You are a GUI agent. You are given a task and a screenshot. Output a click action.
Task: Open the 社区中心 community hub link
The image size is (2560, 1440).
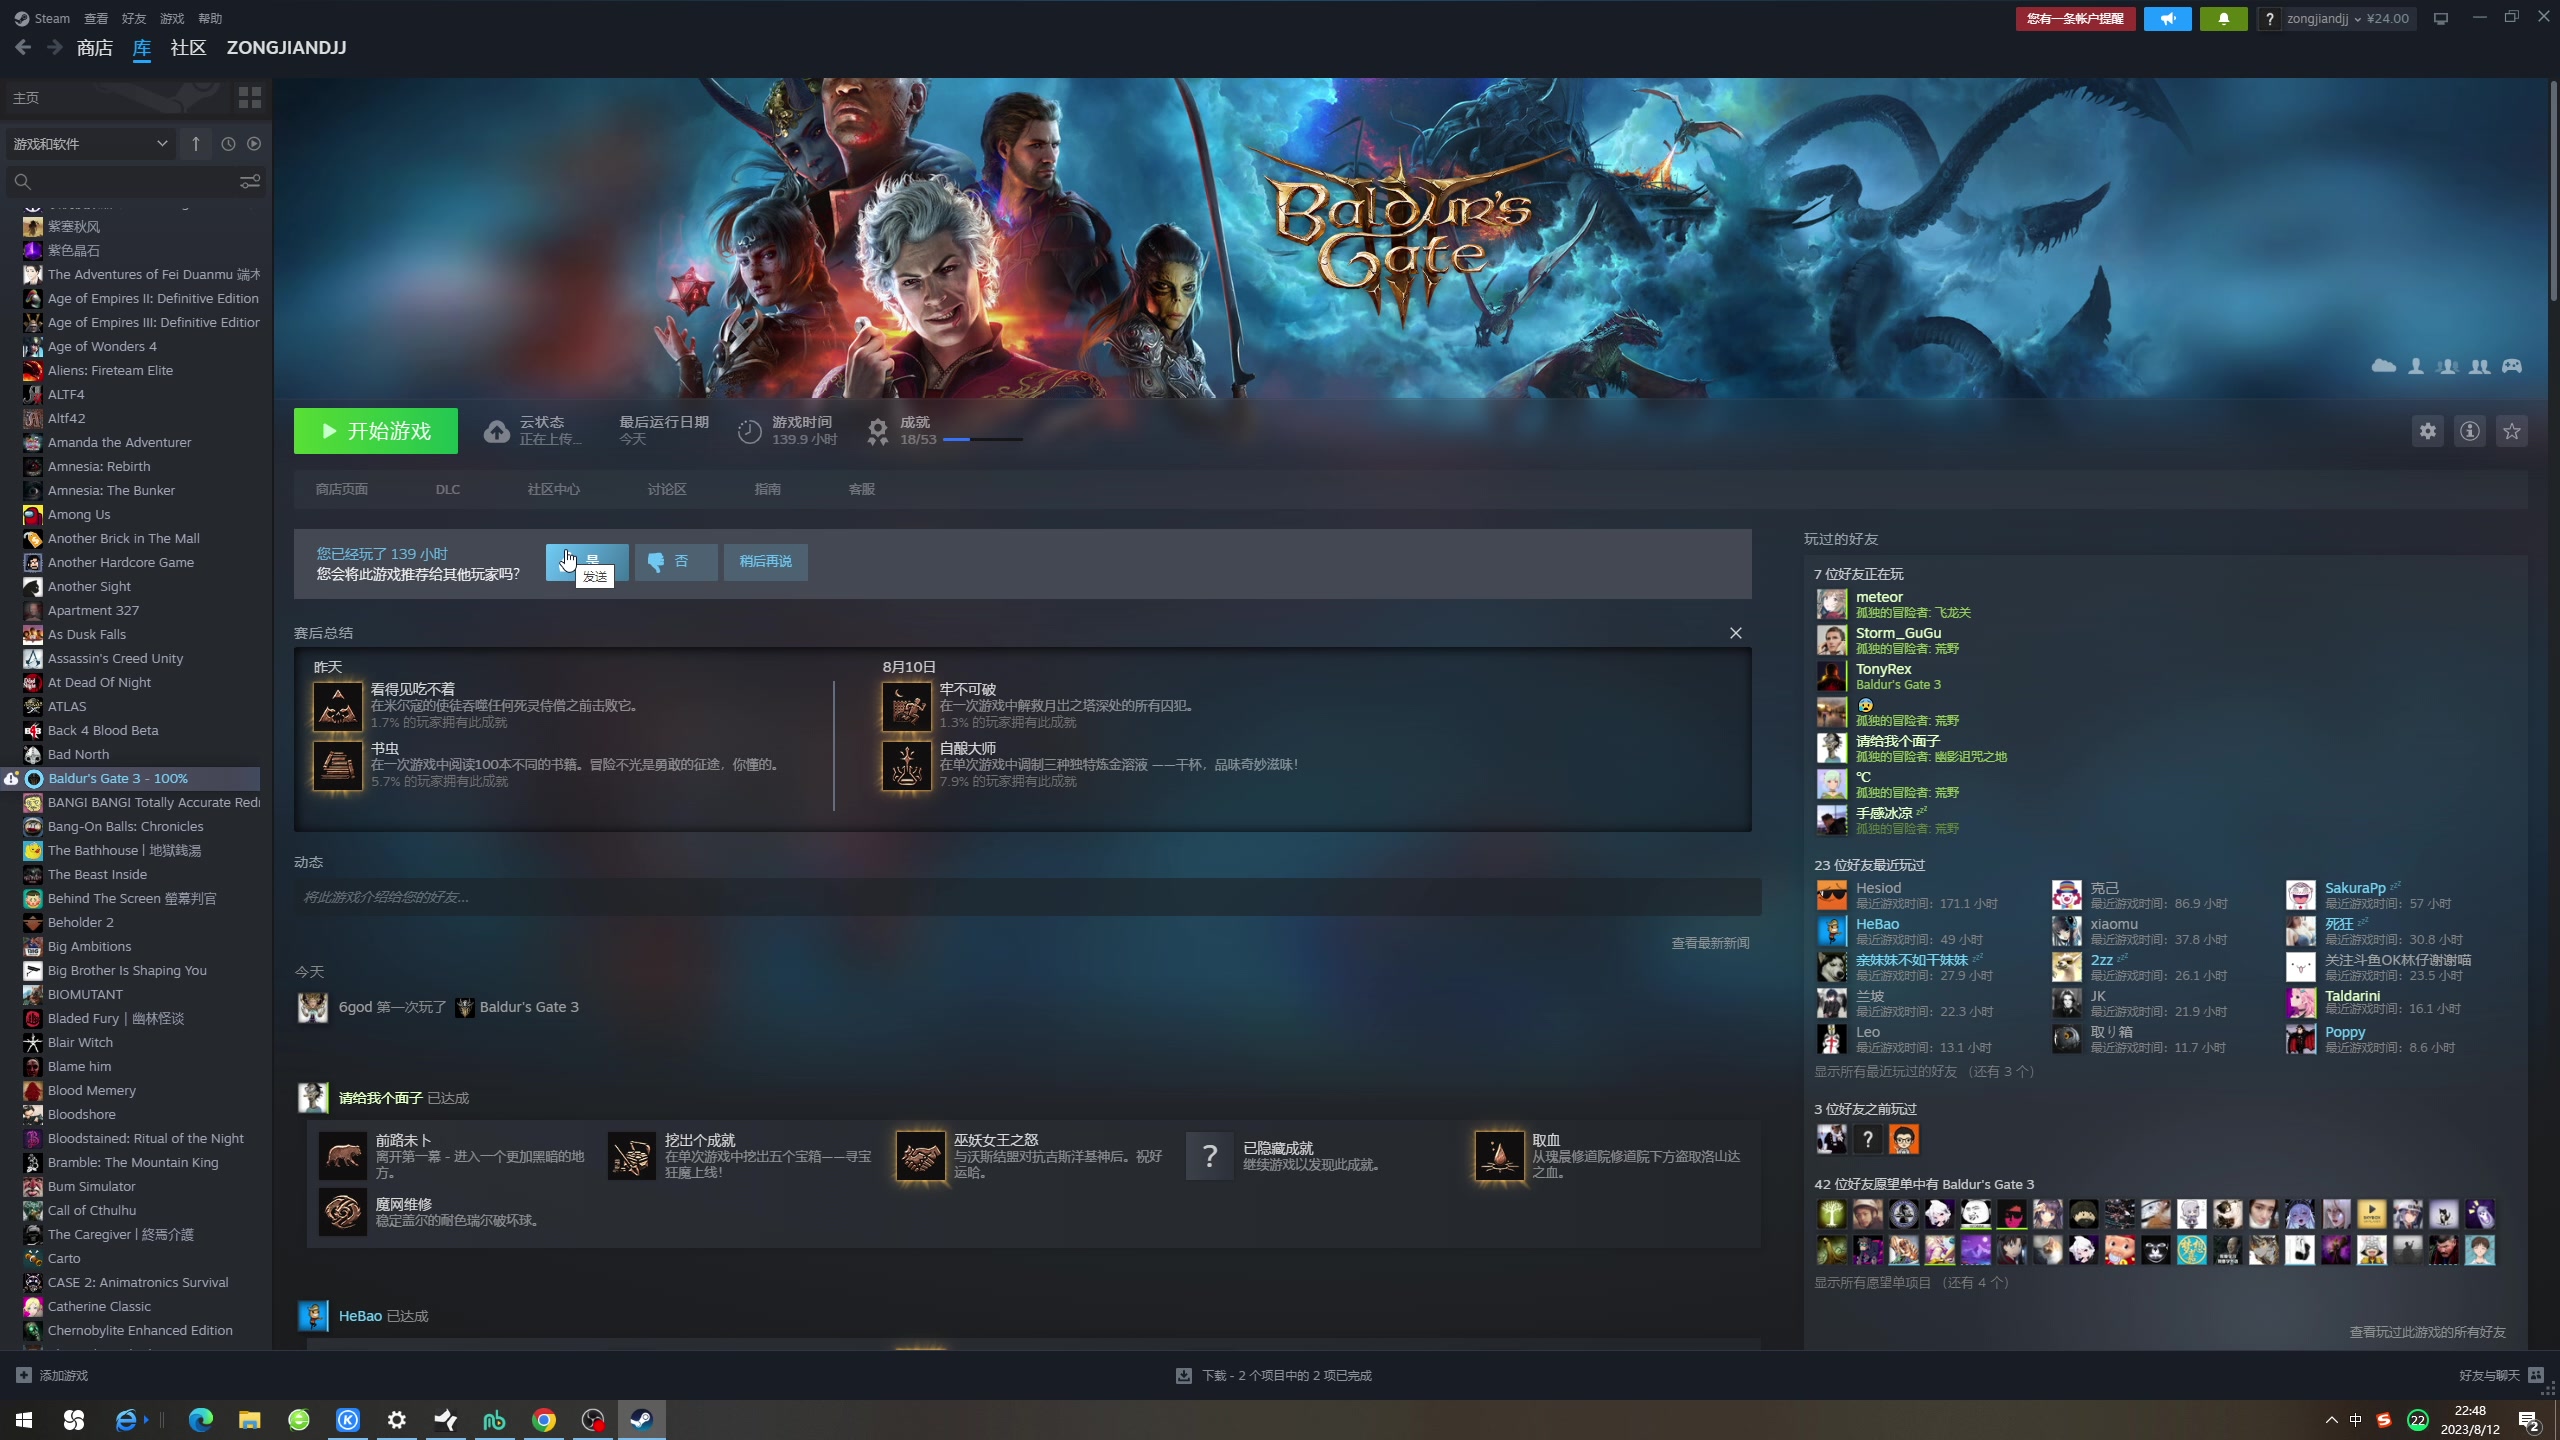tap(553, 489)
